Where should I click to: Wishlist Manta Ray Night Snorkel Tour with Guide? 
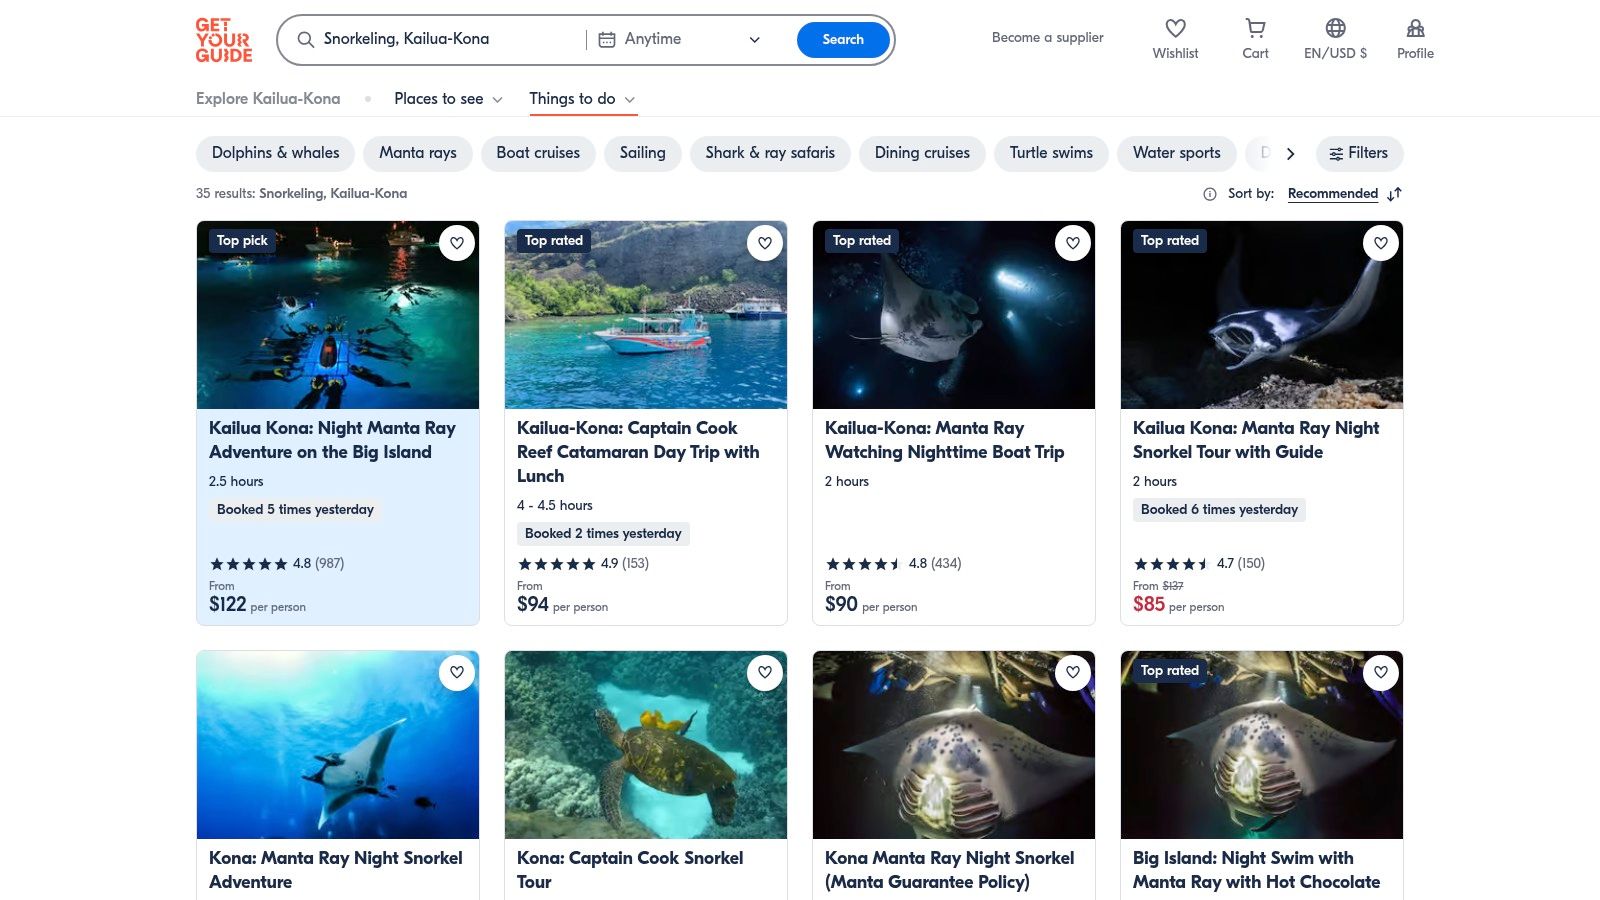[1381, 243]
